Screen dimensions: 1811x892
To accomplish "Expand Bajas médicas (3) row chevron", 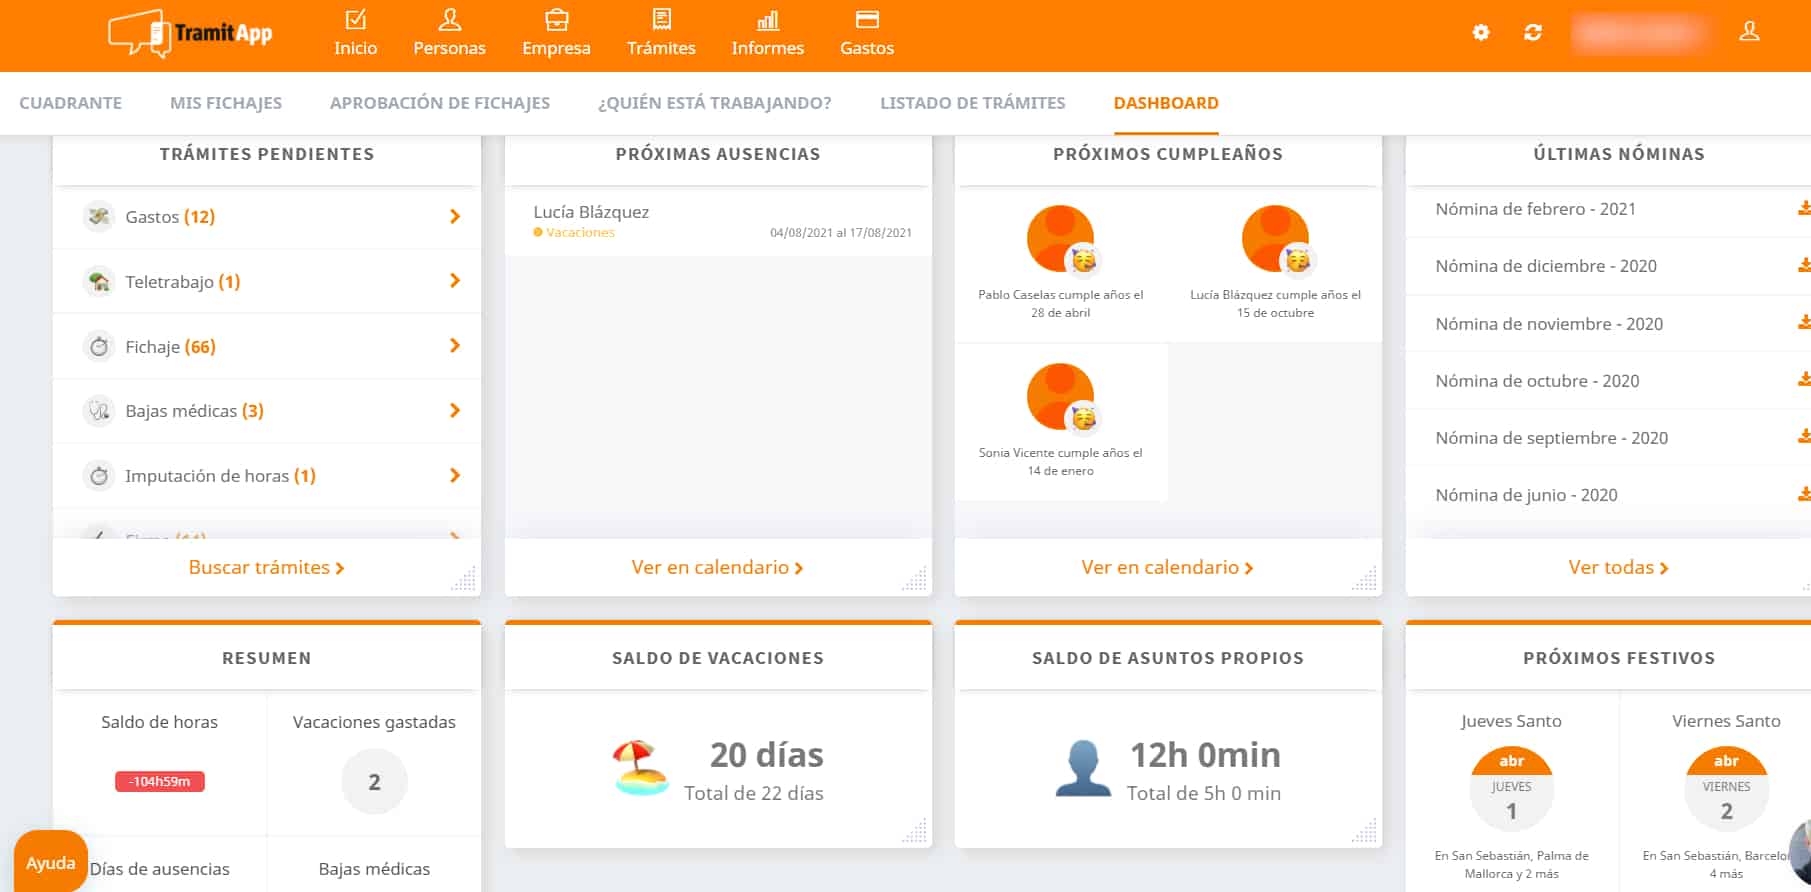I will coord(455,410).
